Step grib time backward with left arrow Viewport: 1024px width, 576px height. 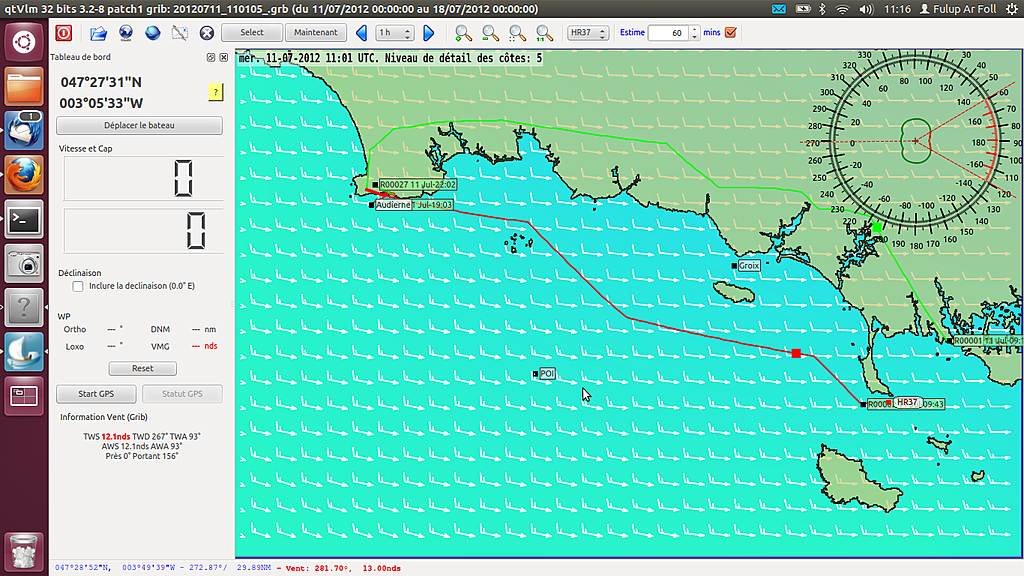pyautogui.click(x=361, y=33)
